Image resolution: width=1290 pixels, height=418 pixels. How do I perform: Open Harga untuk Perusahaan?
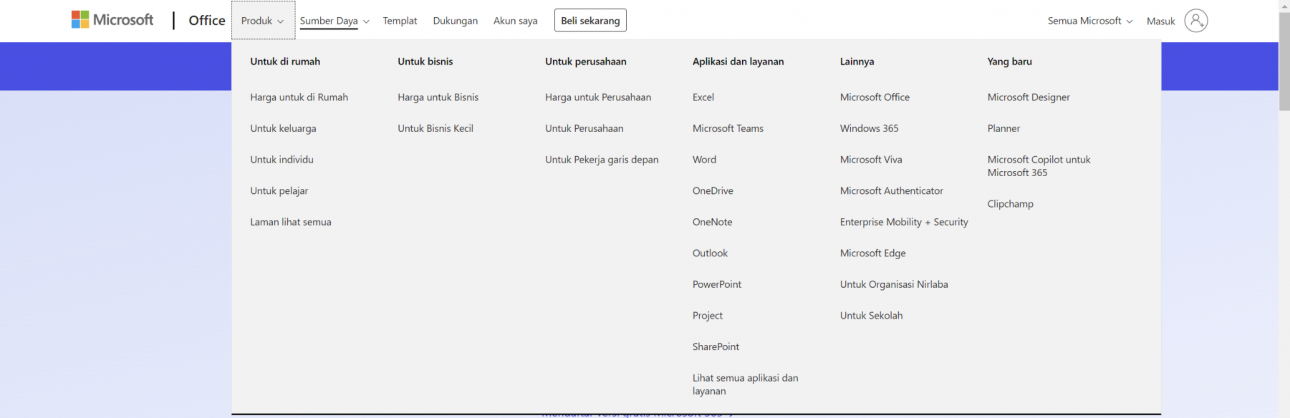point(598,97)
